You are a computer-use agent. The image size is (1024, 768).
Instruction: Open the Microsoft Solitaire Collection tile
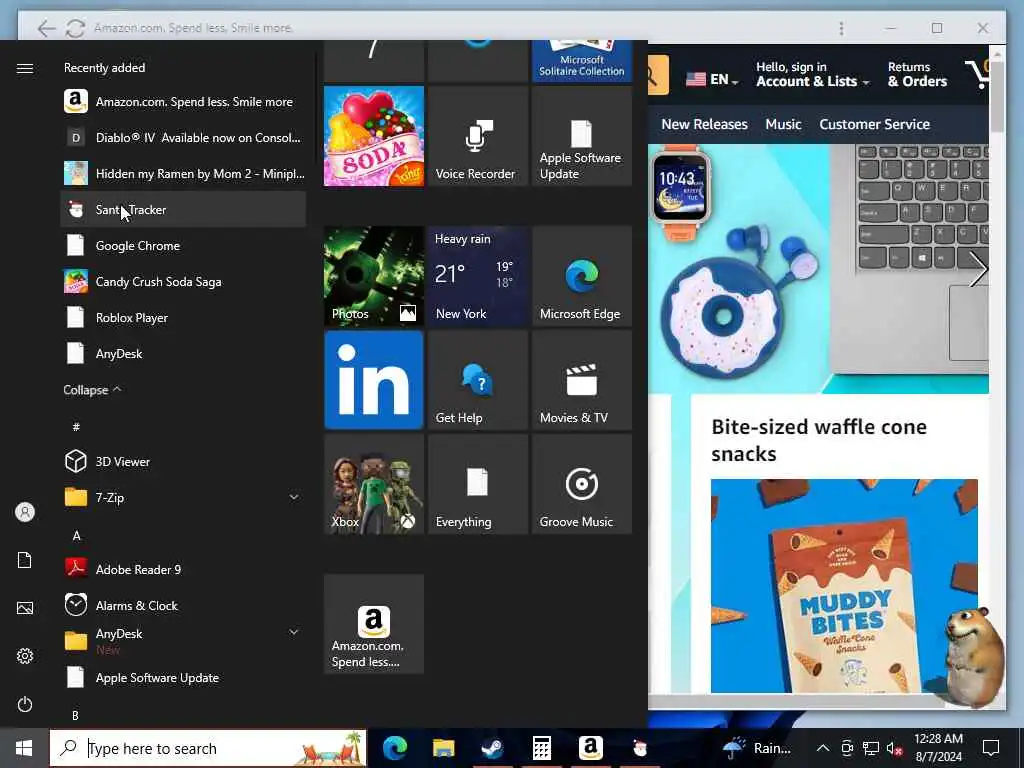point(582,61)
